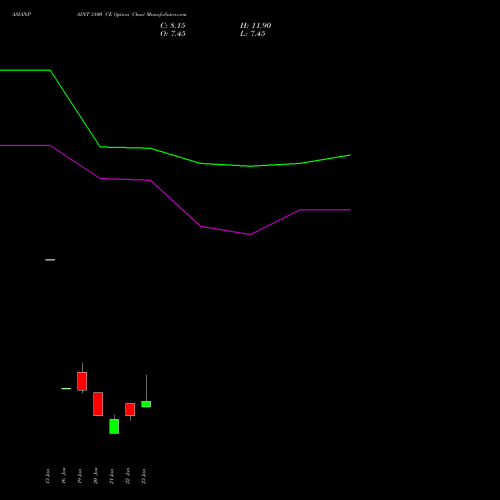Click the low value L: 7.45
Image resolution: width=500 pixels, height=500 pixels.
[x=253, y=34]
